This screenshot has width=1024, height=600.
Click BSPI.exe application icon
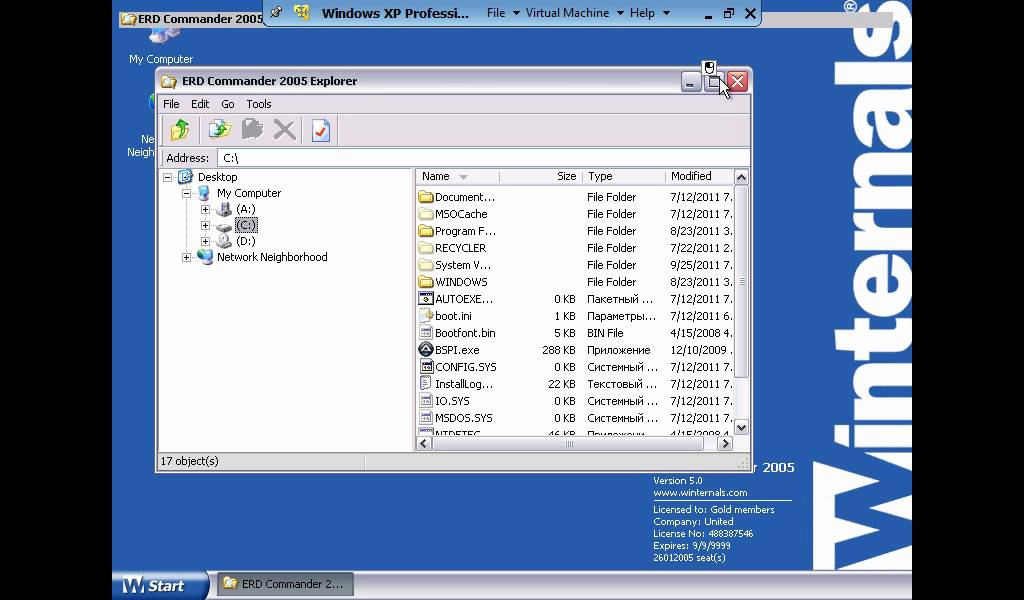(426, 350)
